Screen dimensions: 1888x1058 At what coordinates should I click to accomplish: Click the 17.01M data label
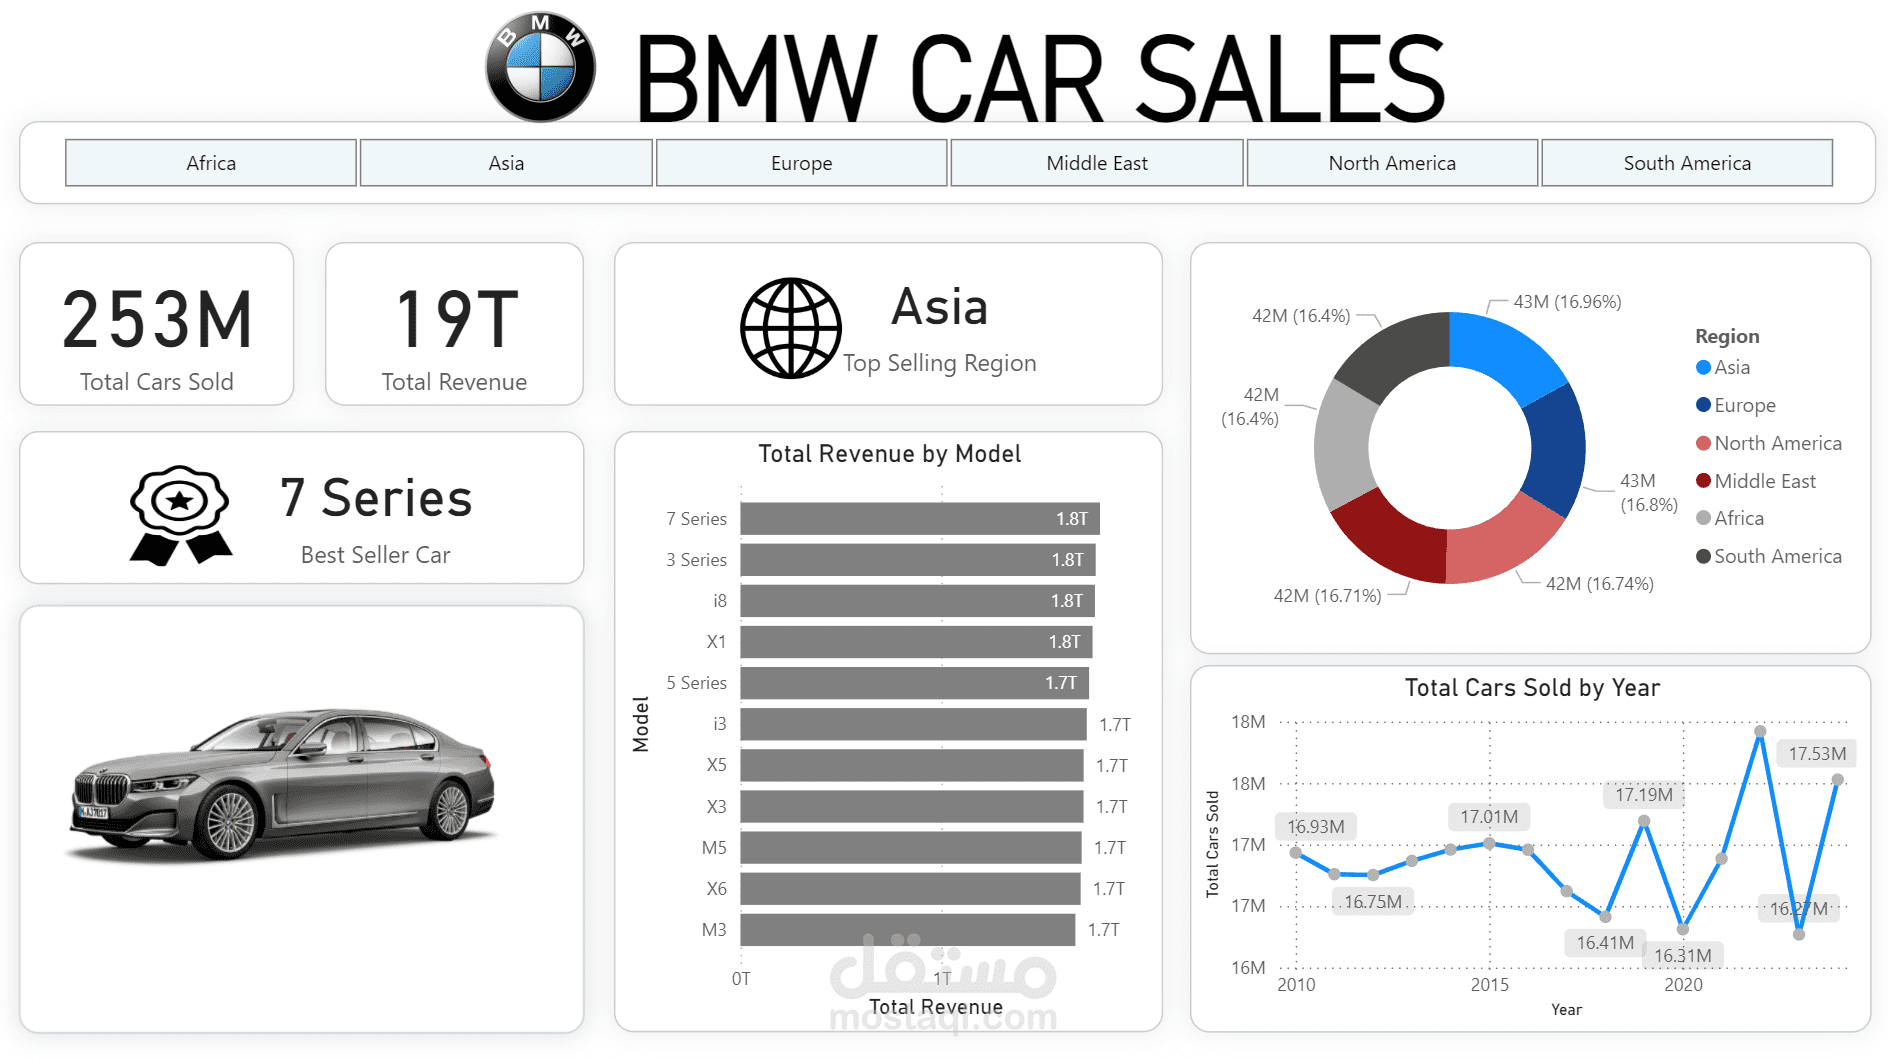click(1489, 817)
